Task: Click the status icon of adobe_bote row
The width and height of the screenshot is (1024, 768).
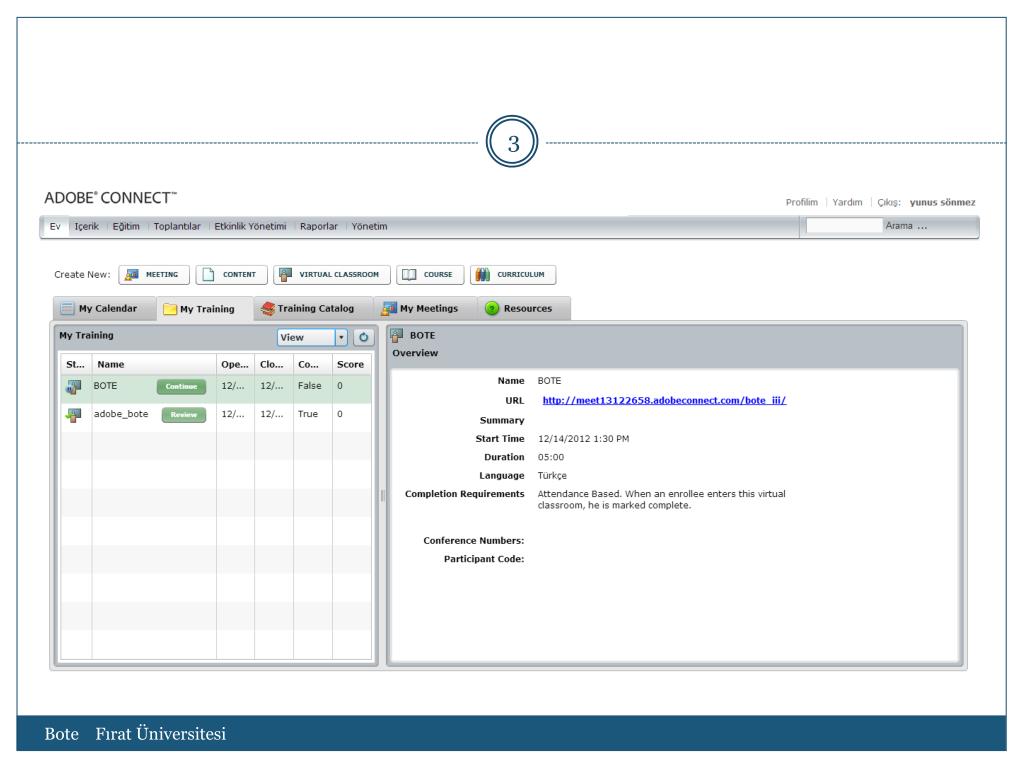Action: click(x=73, y=415)
